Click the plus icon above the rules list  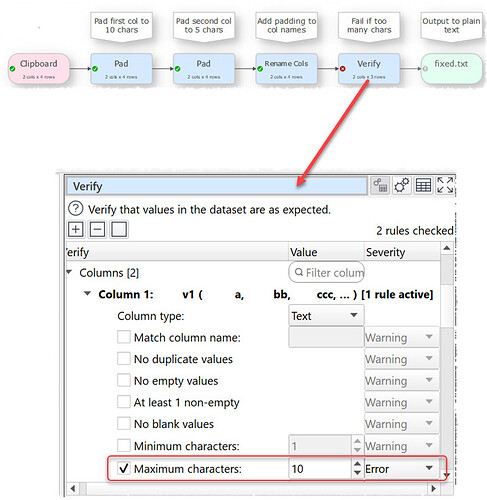(x=76, y=229)
